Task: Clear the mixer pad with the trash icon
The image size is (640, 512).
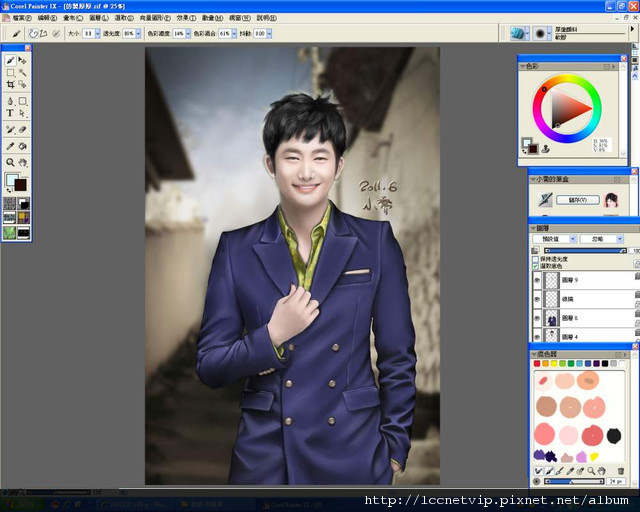Action: point(620,471)
